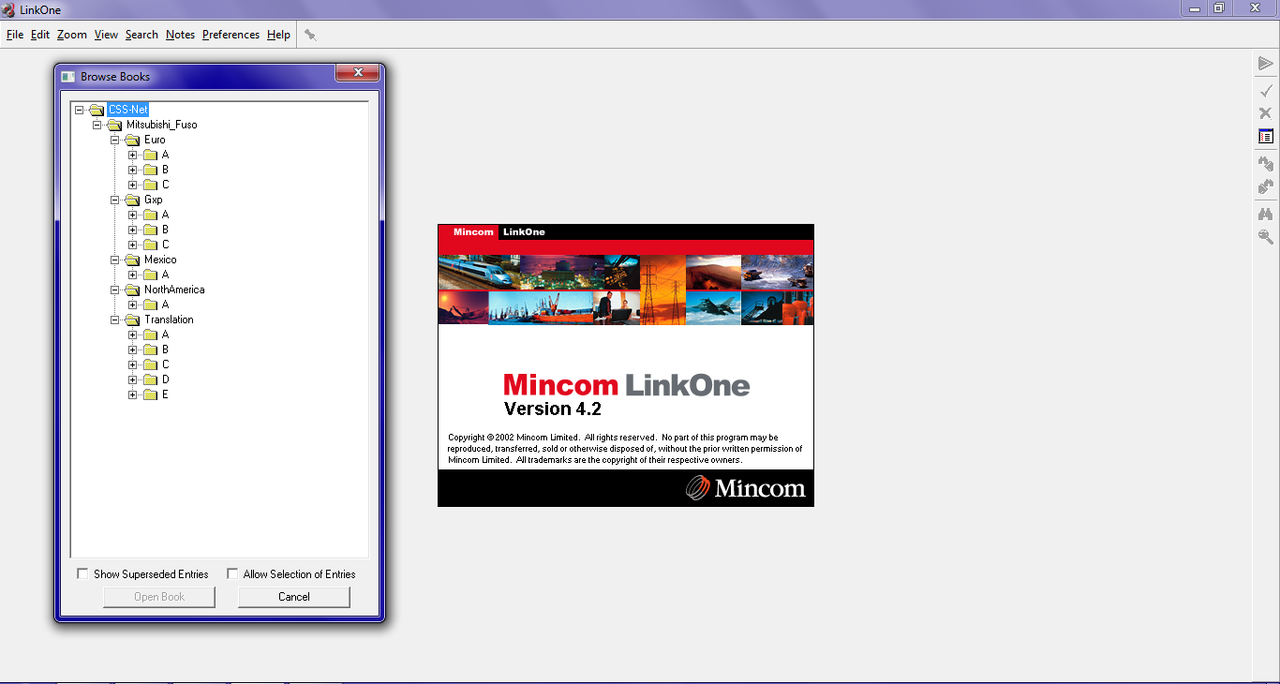The width and height of the screenshot is (1280, 684).
Task: Open the Help menu
Action: (278, 34)
